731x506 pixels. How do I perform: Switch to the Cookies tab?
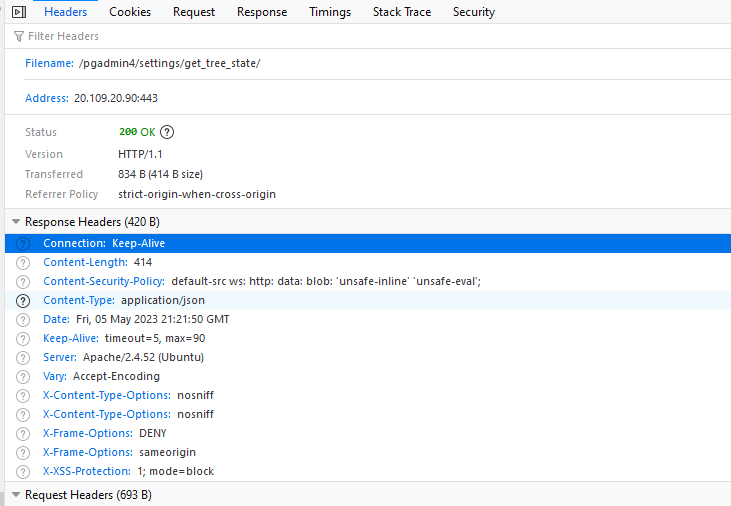pos(130,12)
